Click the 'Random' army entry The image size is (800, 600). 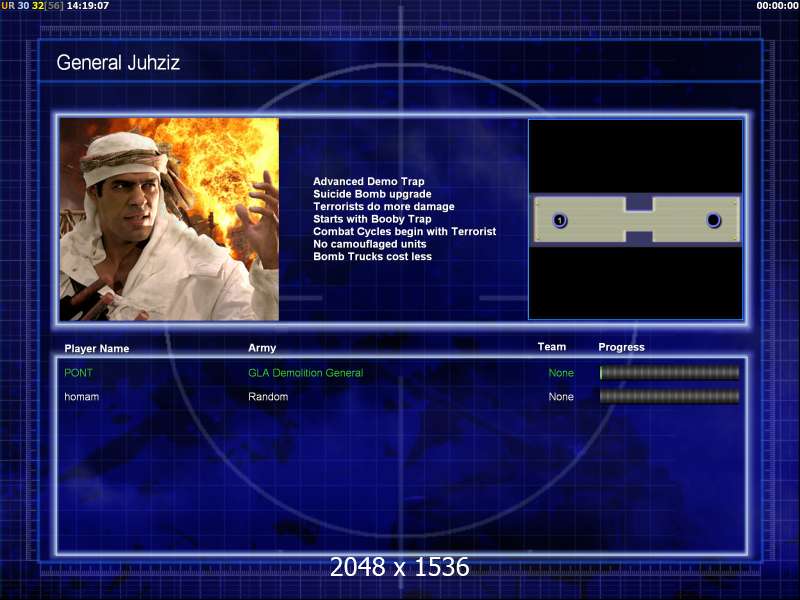click(268, 396)
